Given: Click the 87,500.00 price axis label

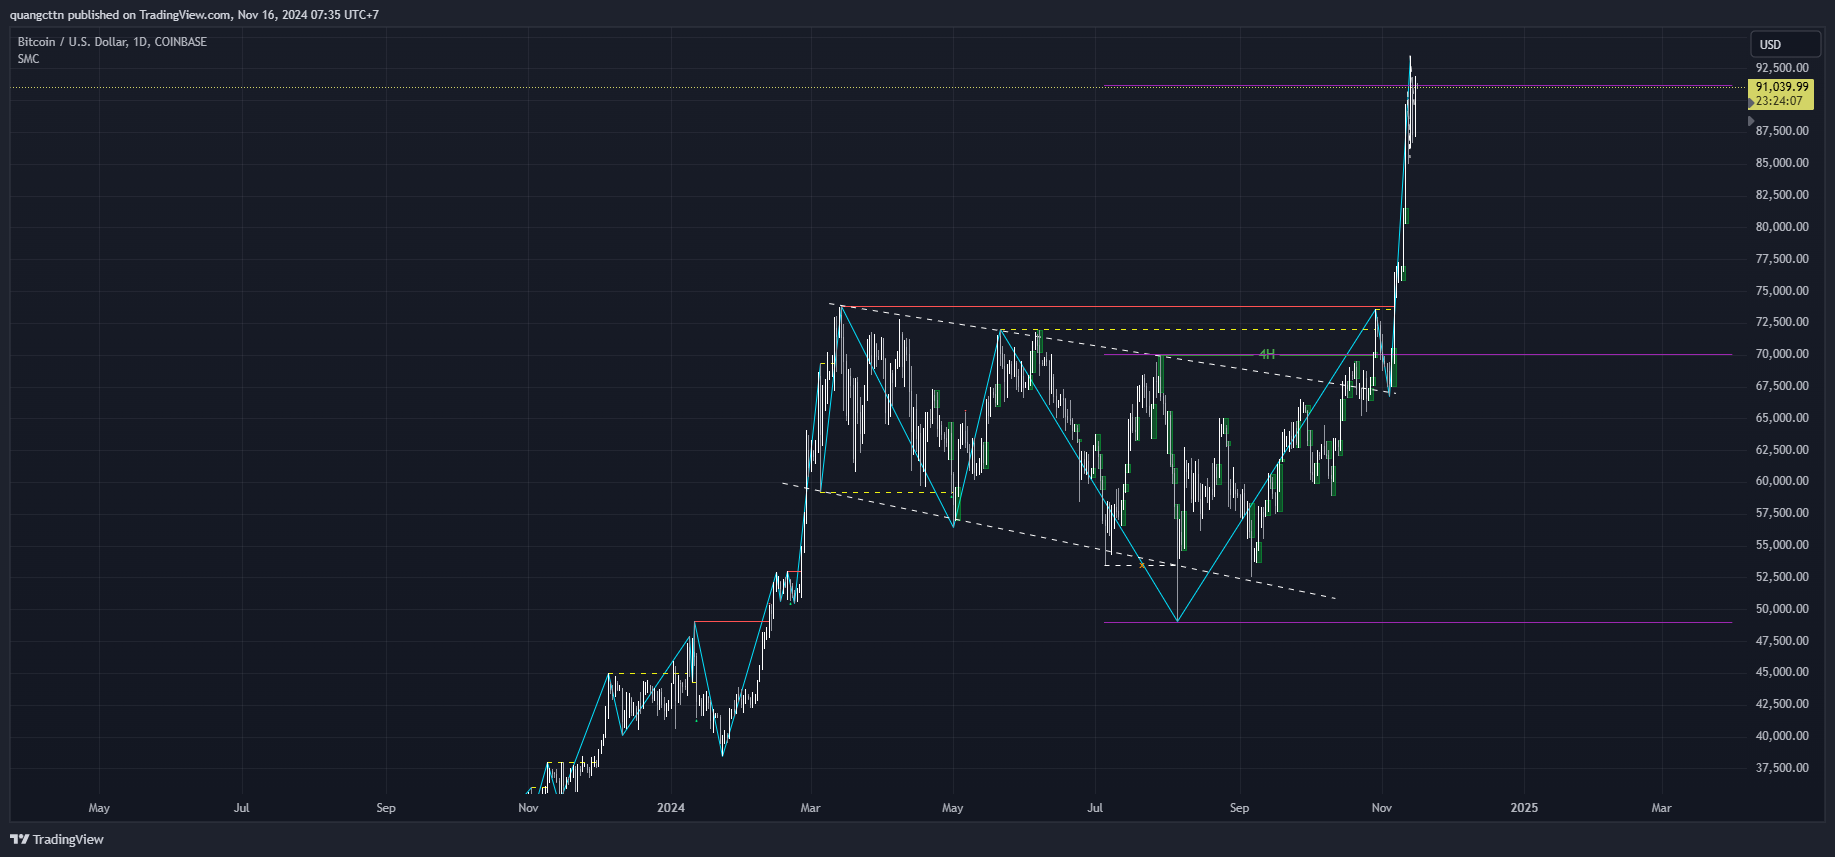Looking at the screenshot, I should pos(1782,131).
